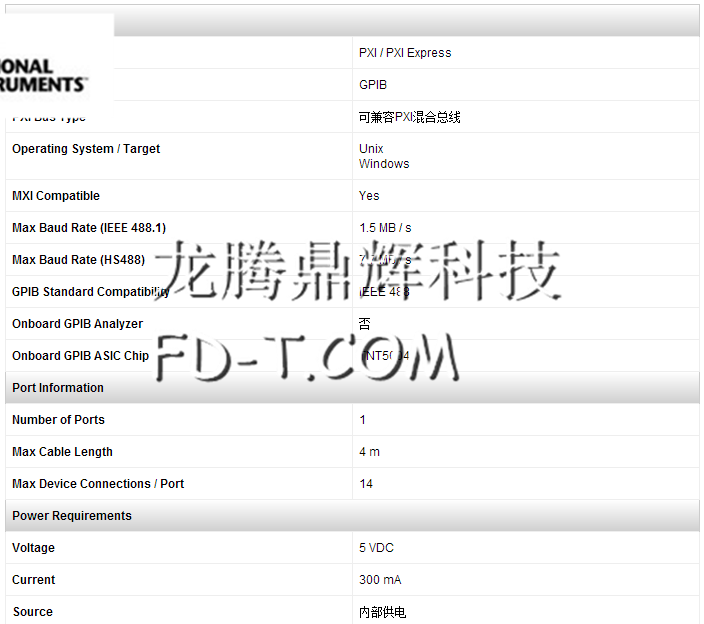Click the Number of Ports label
Image resolution: width=704 pixels, height=624 pixels.
[x=58, y=420]
